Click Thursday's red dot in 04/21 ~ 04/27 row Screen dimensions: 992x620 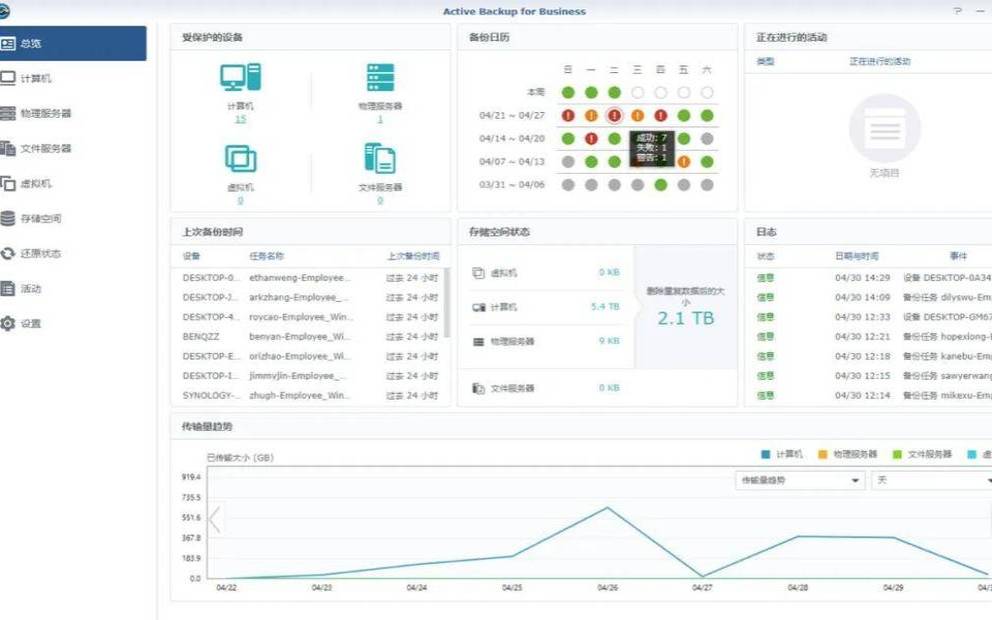coord(660,116)
